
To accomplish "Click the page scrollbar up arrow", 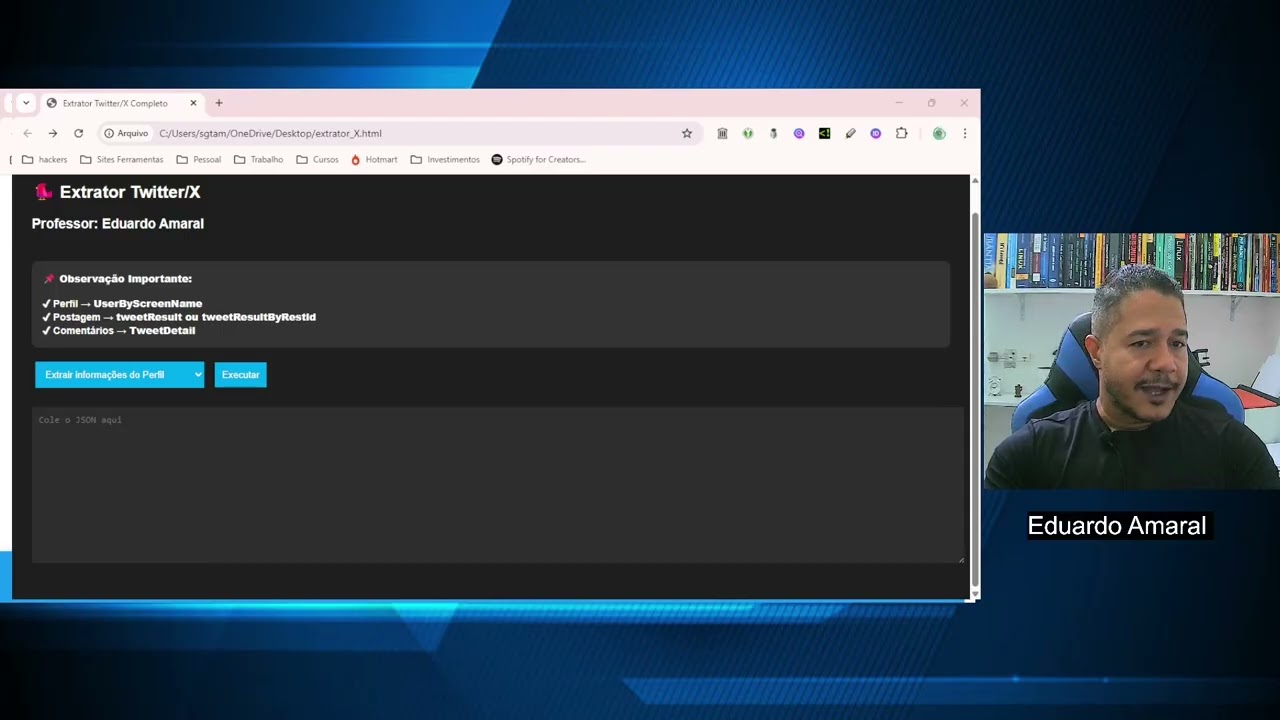I will [975, 181].
